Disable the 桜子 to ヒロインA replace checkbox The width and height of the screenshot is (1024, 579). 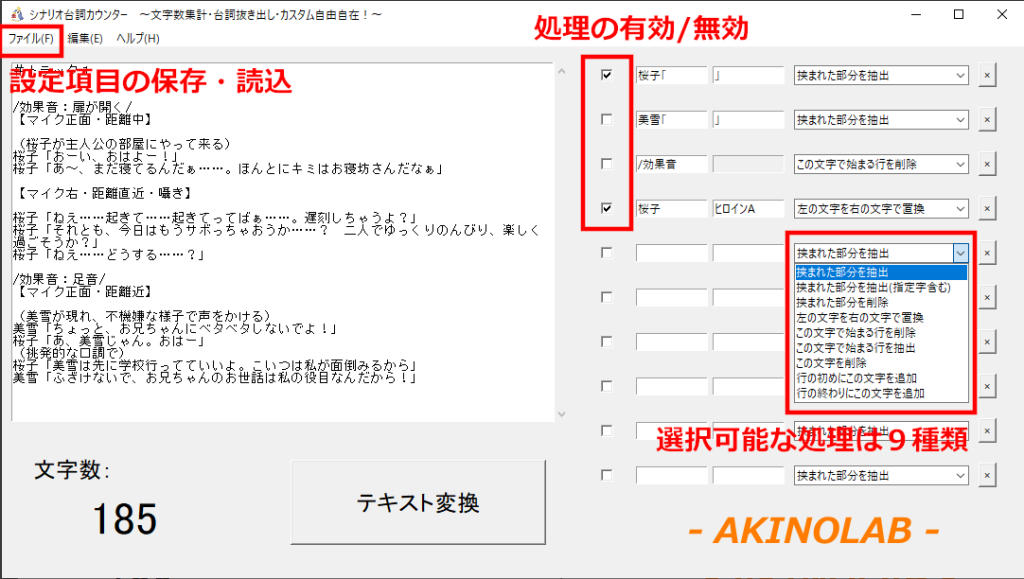tap(607, 208)
